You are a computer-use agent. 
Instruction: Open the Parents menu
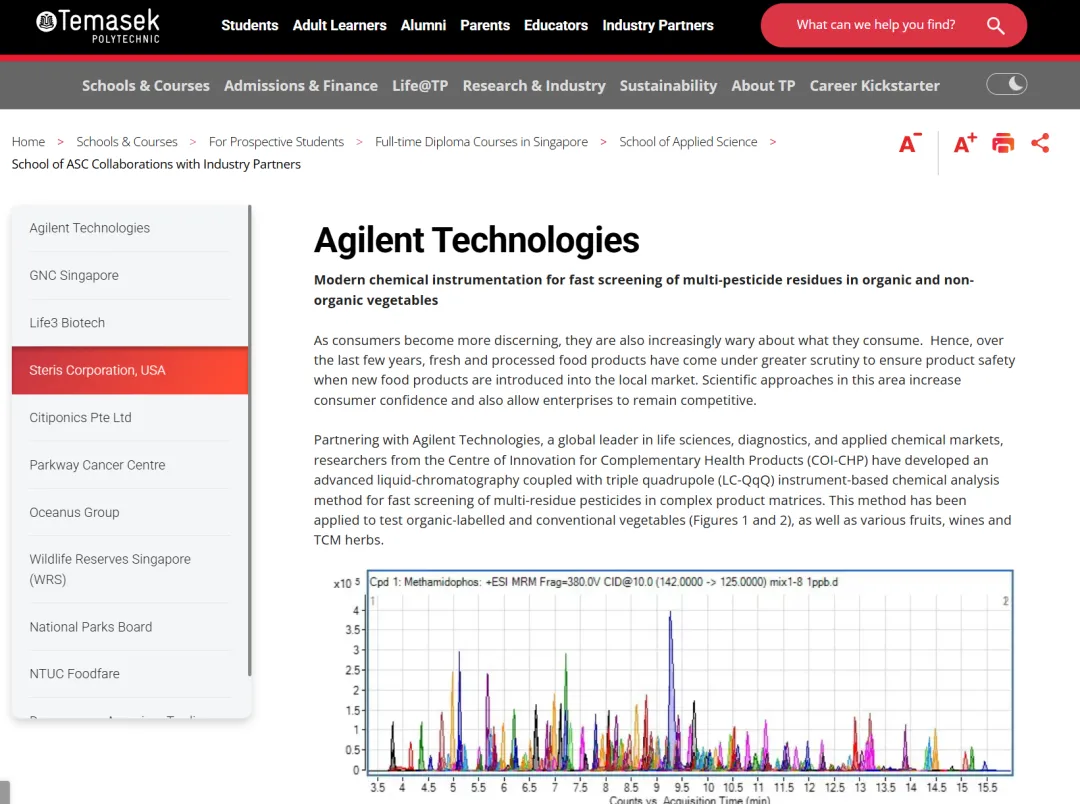(x=485, y=25)
